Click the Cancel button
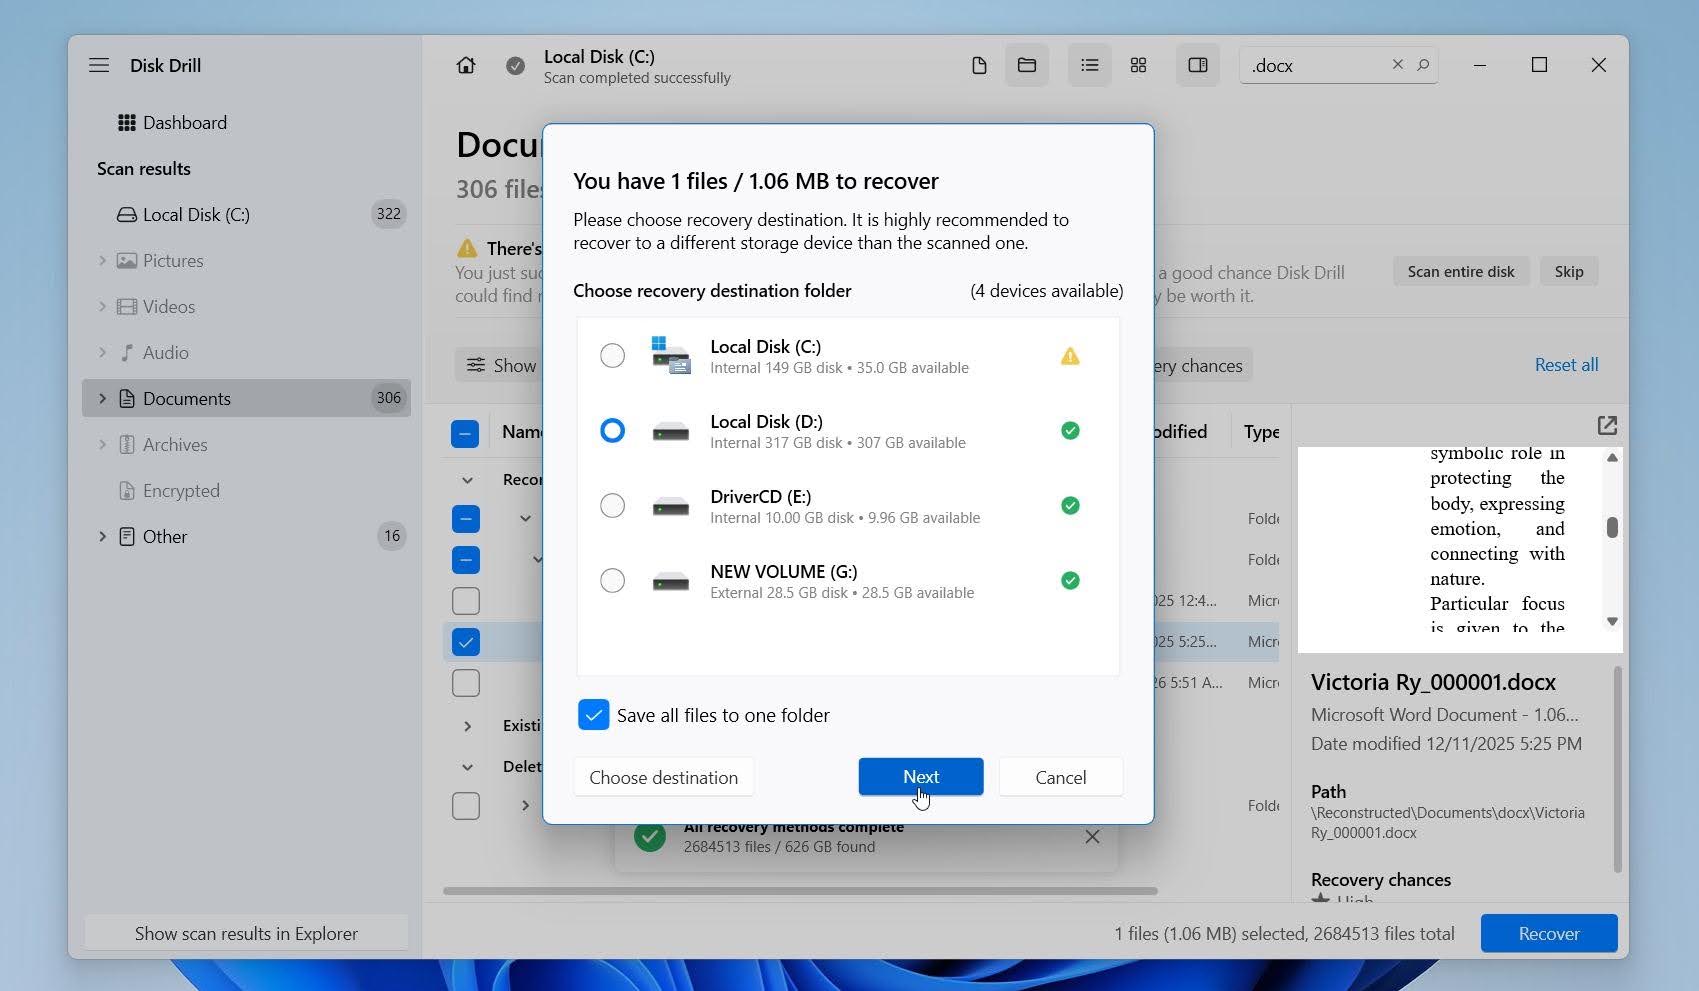The image size is (1699, 991). [1060, 777]
